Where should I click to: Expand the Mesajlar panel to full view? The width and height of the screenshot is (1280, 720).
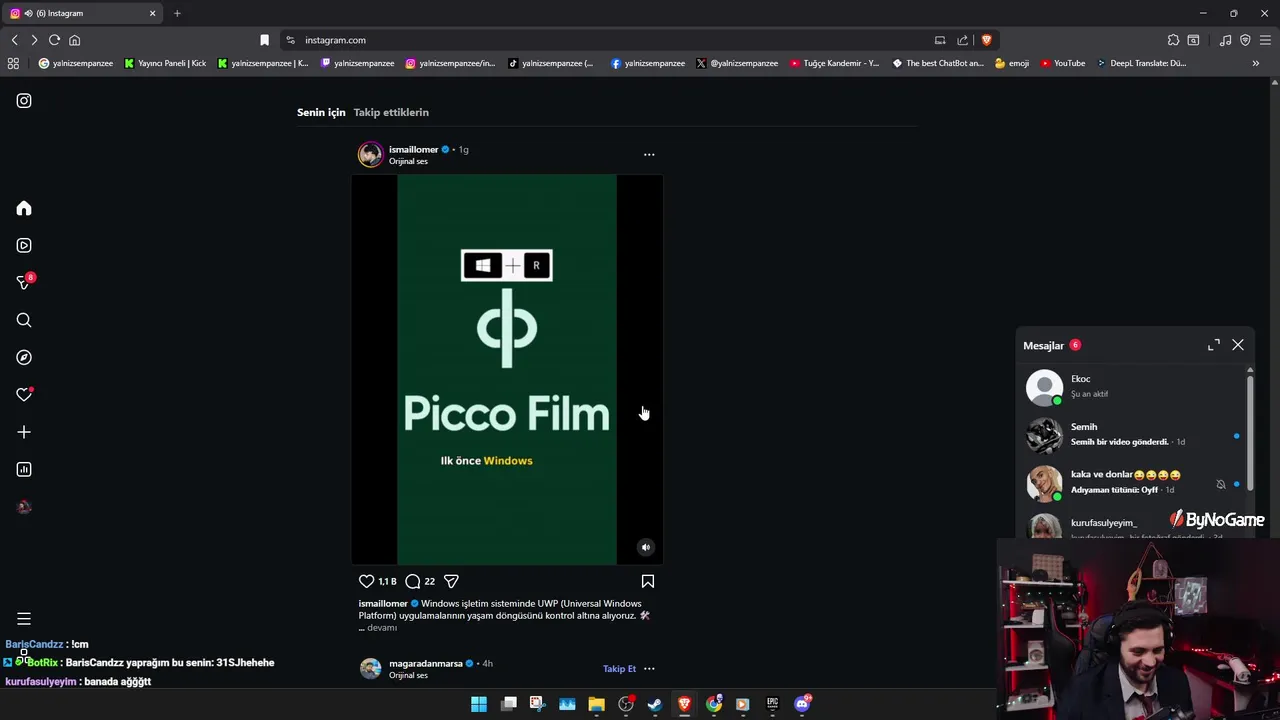pyautogui.click(x=1214, y=345)
